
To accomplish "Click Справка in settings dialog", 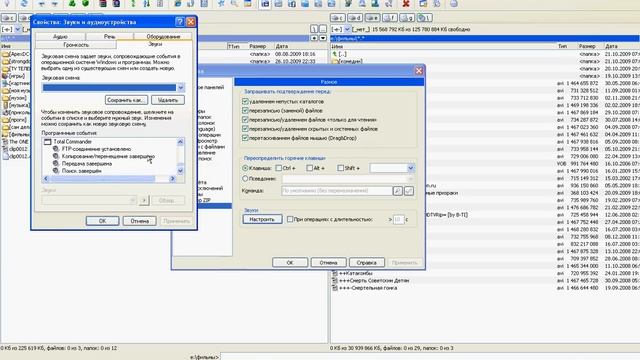I will pyautogui.click(x=367, y=262).
